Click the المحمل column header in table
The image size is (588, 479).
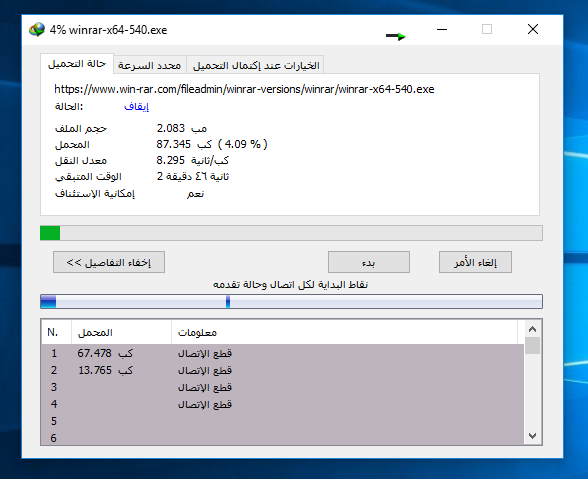pyautogui.click(x=121, y=332)
